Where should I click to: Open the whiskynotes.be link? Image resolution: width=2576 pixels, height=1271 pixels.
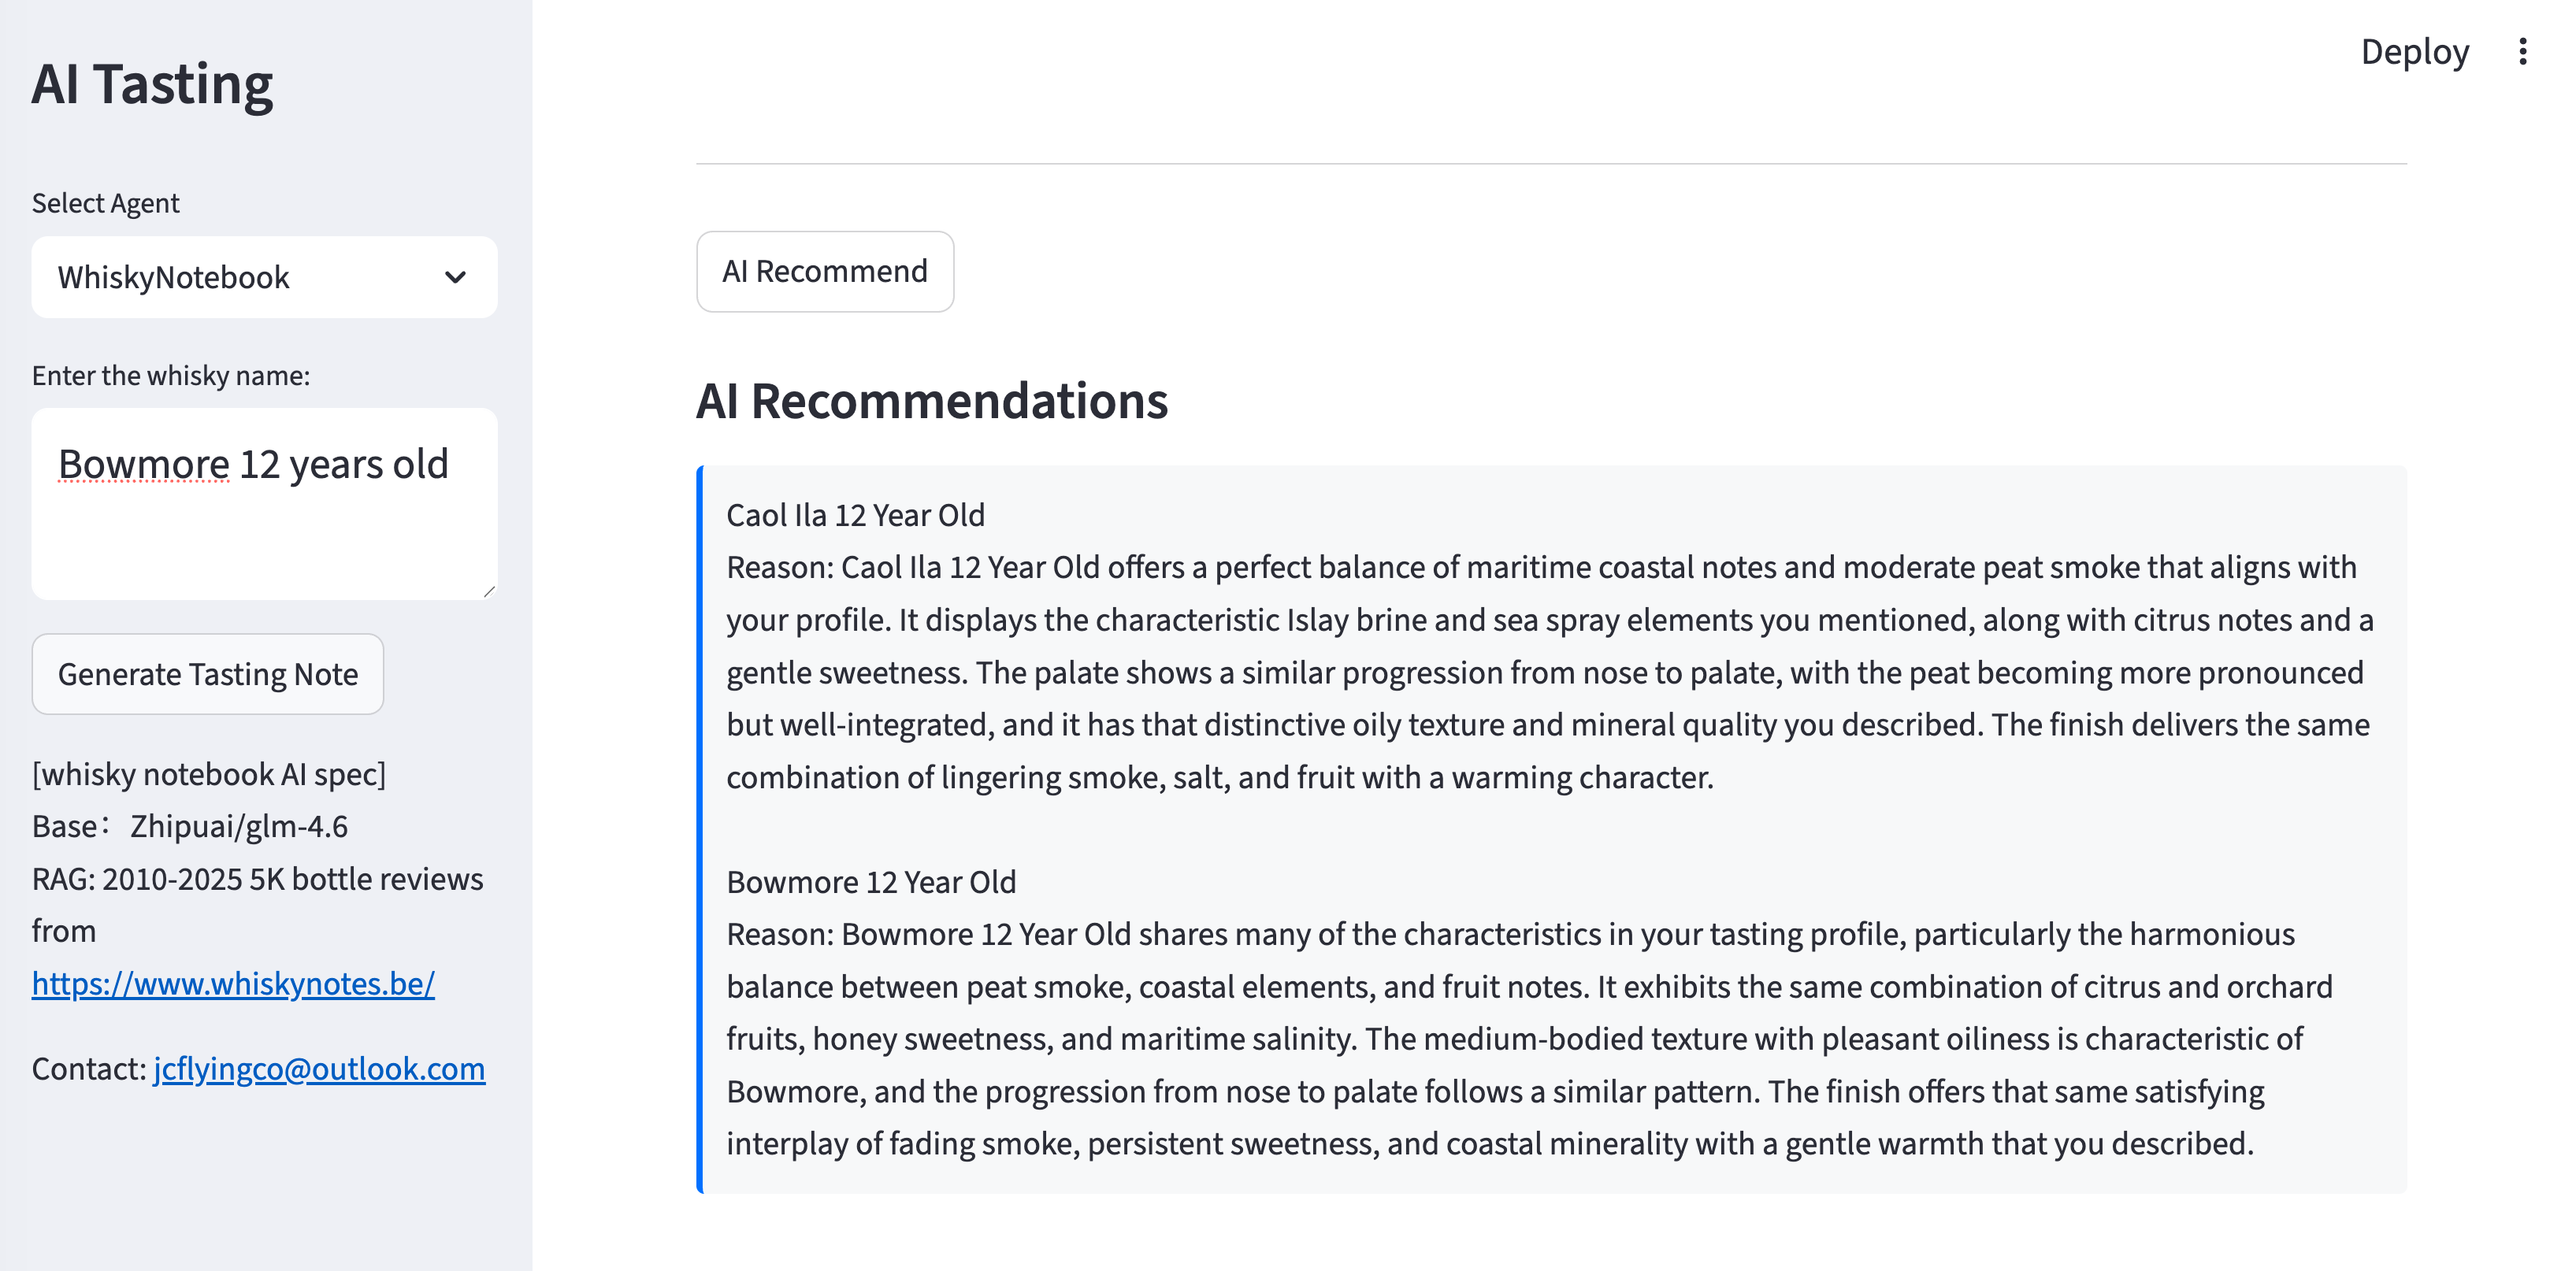tap(233, 984)
